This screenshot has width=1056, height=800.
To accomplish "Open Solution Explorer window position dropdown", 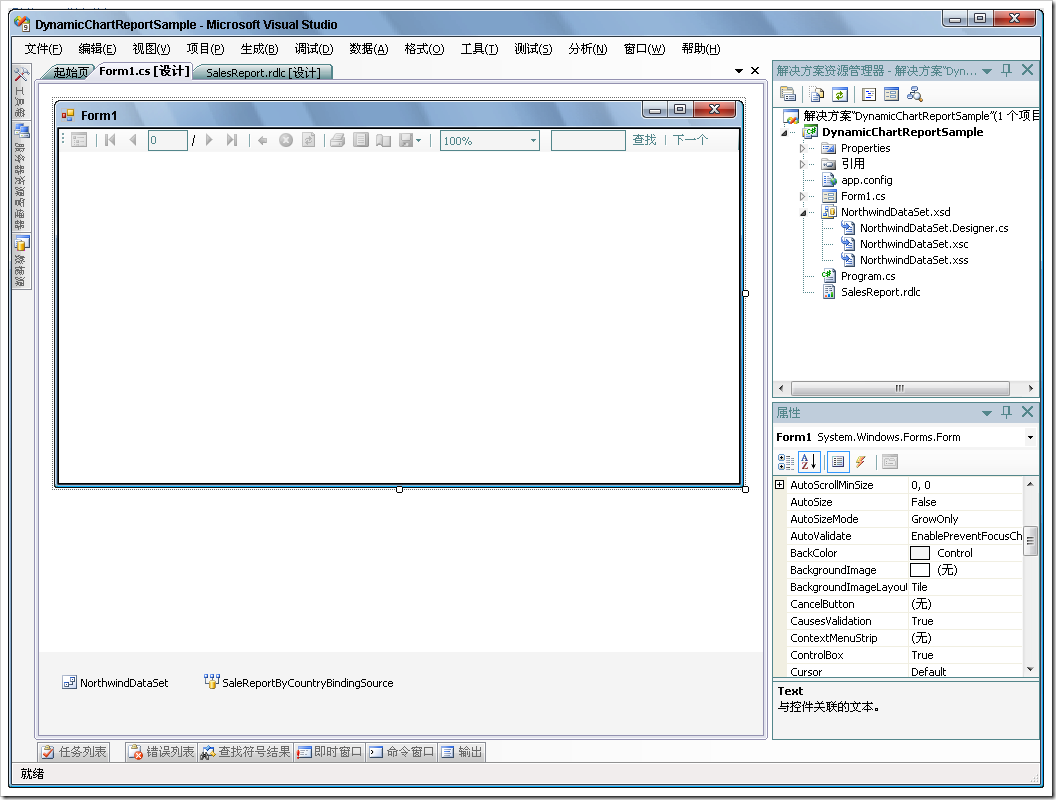I will coord(987,71).
